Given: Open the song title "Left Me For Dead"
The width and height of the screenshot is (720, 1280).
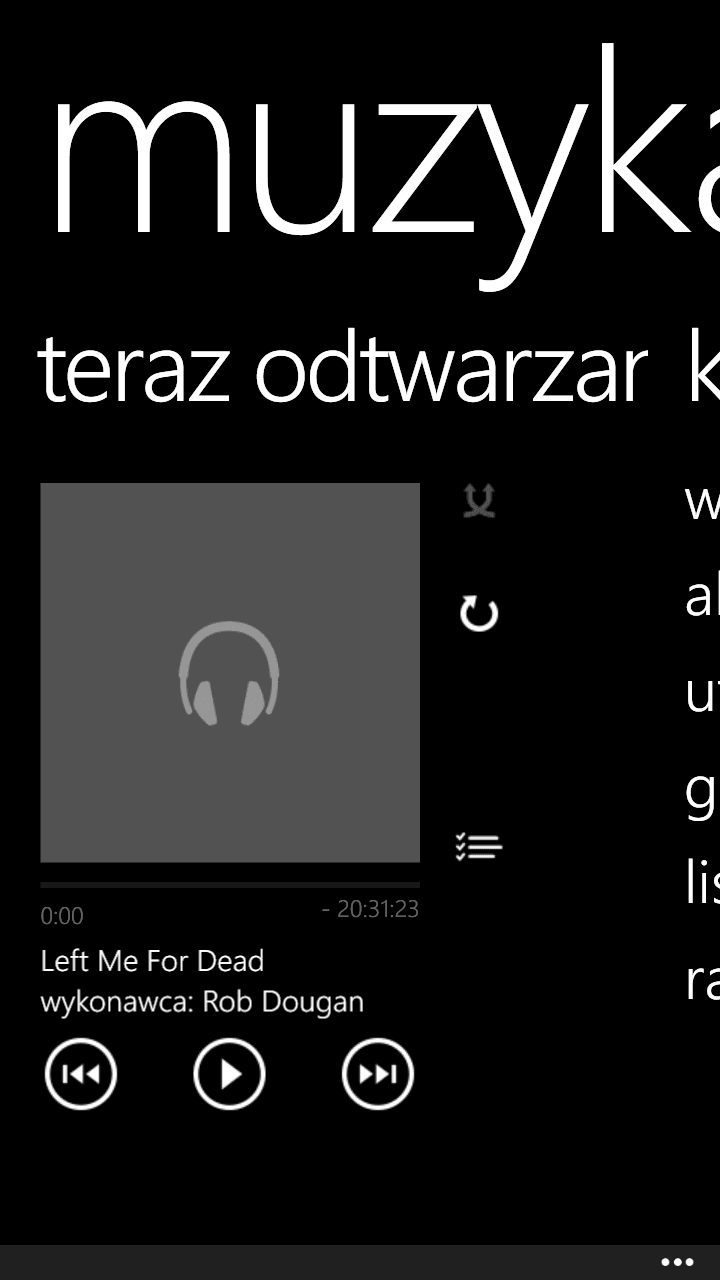Looking at the screenshot, I should (152, 961).
